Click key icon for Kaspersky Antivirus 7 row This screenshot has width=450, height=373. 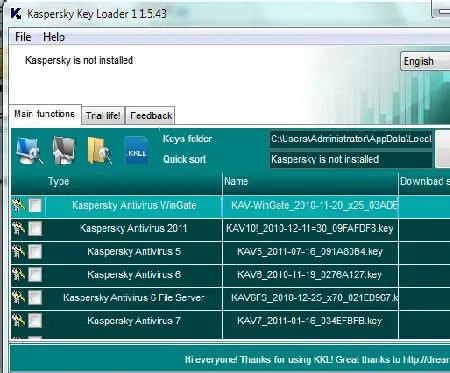pyautogui.click(x=19, y=320)
